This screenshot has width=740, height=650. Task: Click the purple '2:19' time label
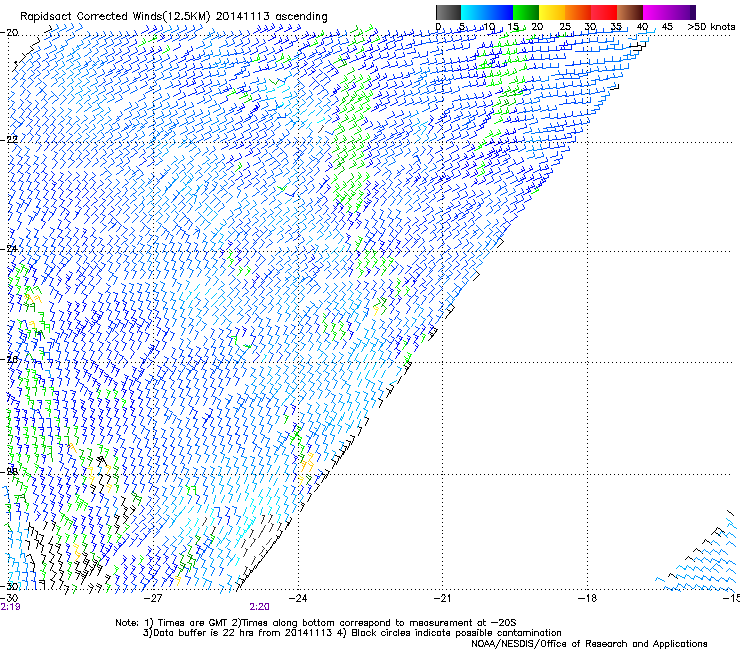pos(10,607)
